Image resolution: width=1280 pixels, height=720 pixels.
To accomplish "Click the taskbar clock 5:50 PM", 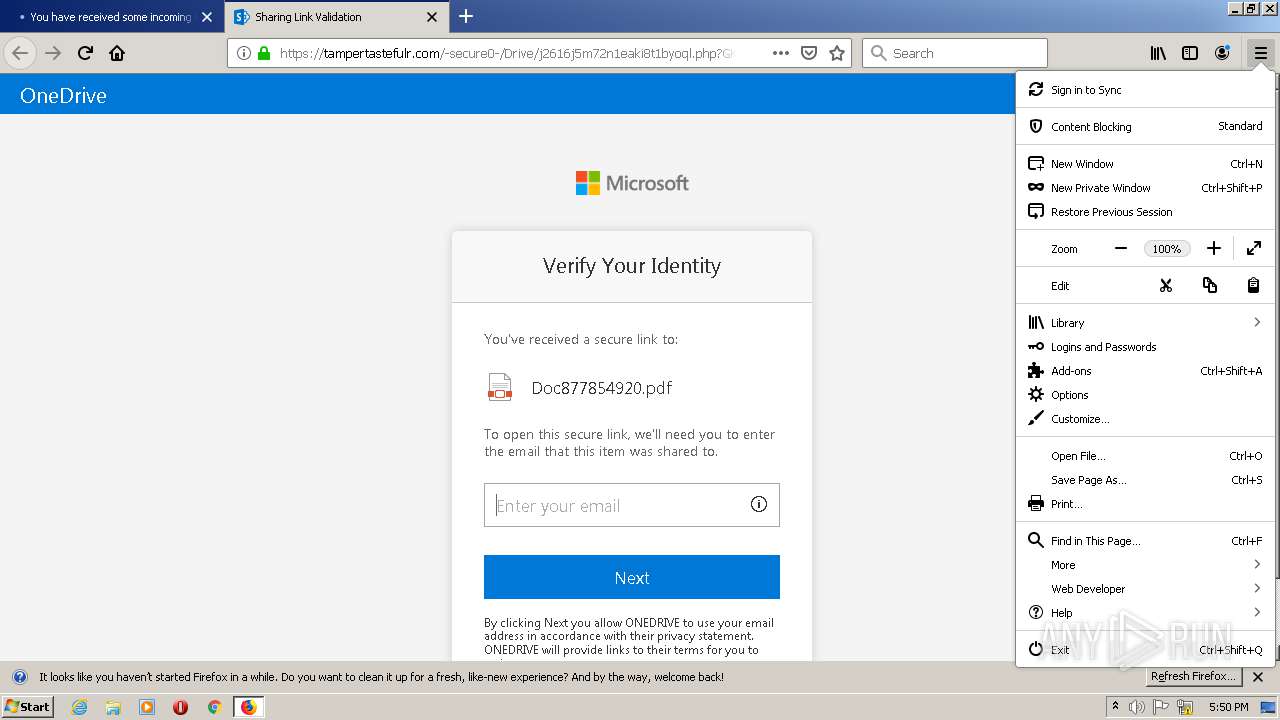I will point(1228,707).
